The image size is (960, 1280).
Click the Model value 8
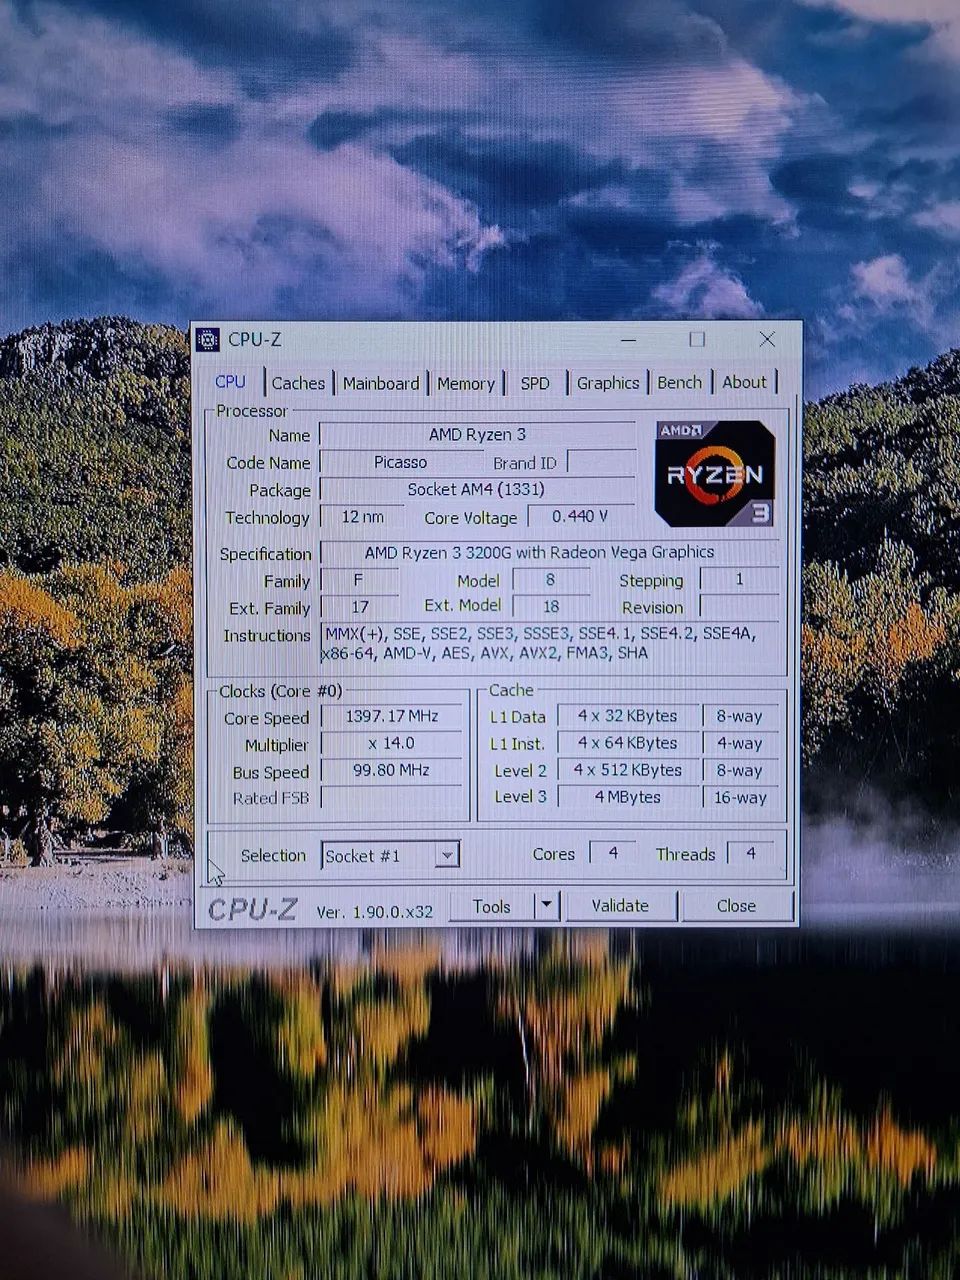click(x=550, y=580)
